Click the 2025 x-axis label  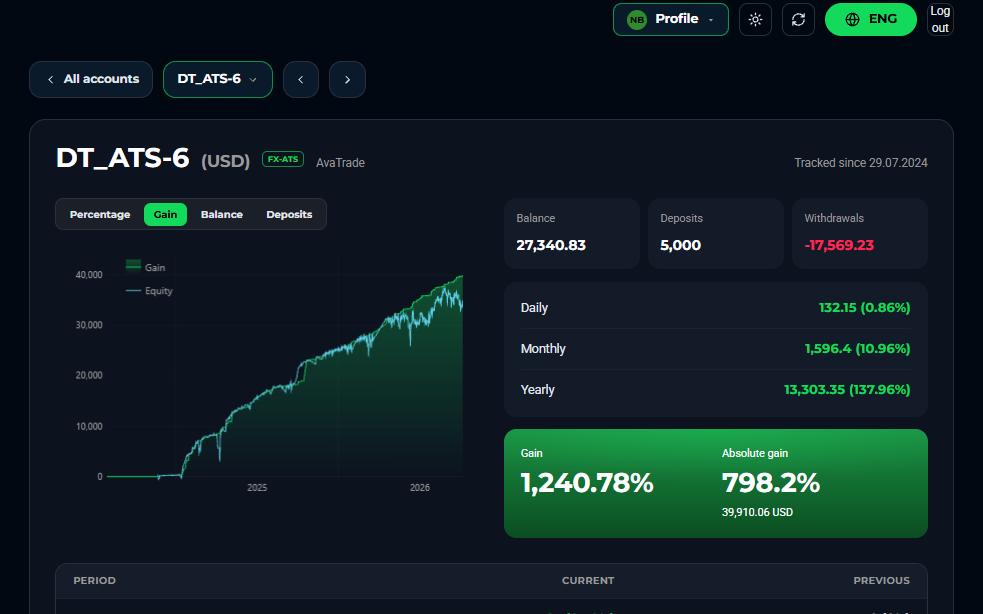point(257,487)
